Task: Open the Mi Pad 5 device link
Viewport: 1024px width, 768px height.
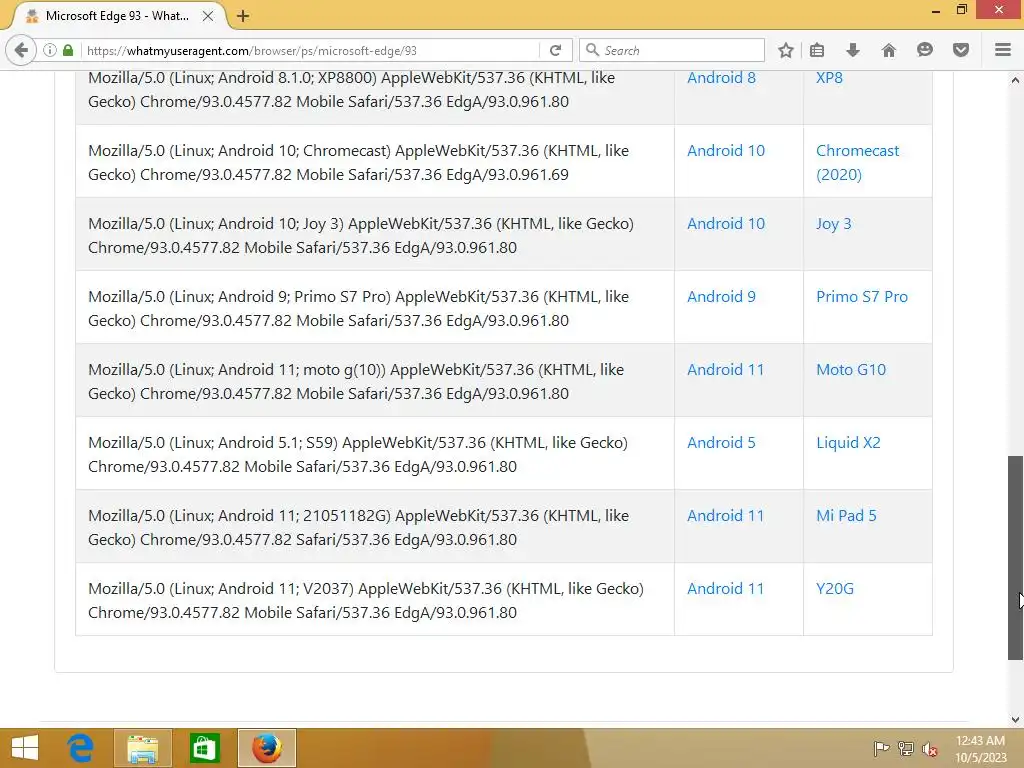Action: coord(846,517)
